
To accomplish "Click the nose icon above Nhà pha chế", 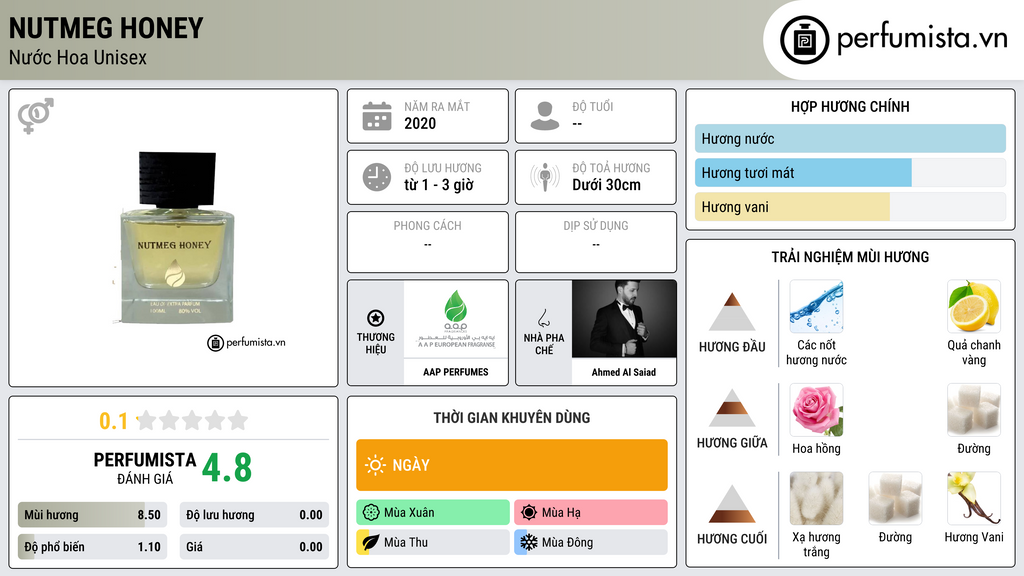I will point(543,318).
